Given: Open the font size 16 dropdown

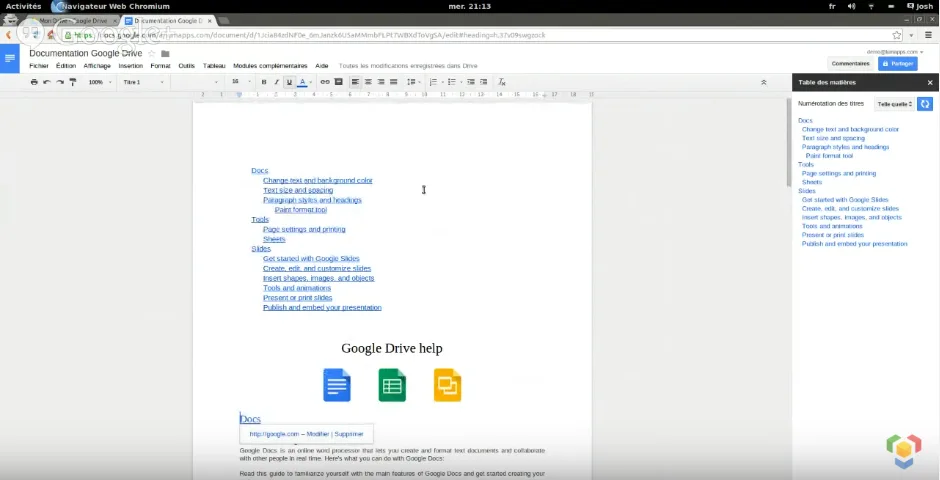Looking at the screenshot, I should (241, 82).
